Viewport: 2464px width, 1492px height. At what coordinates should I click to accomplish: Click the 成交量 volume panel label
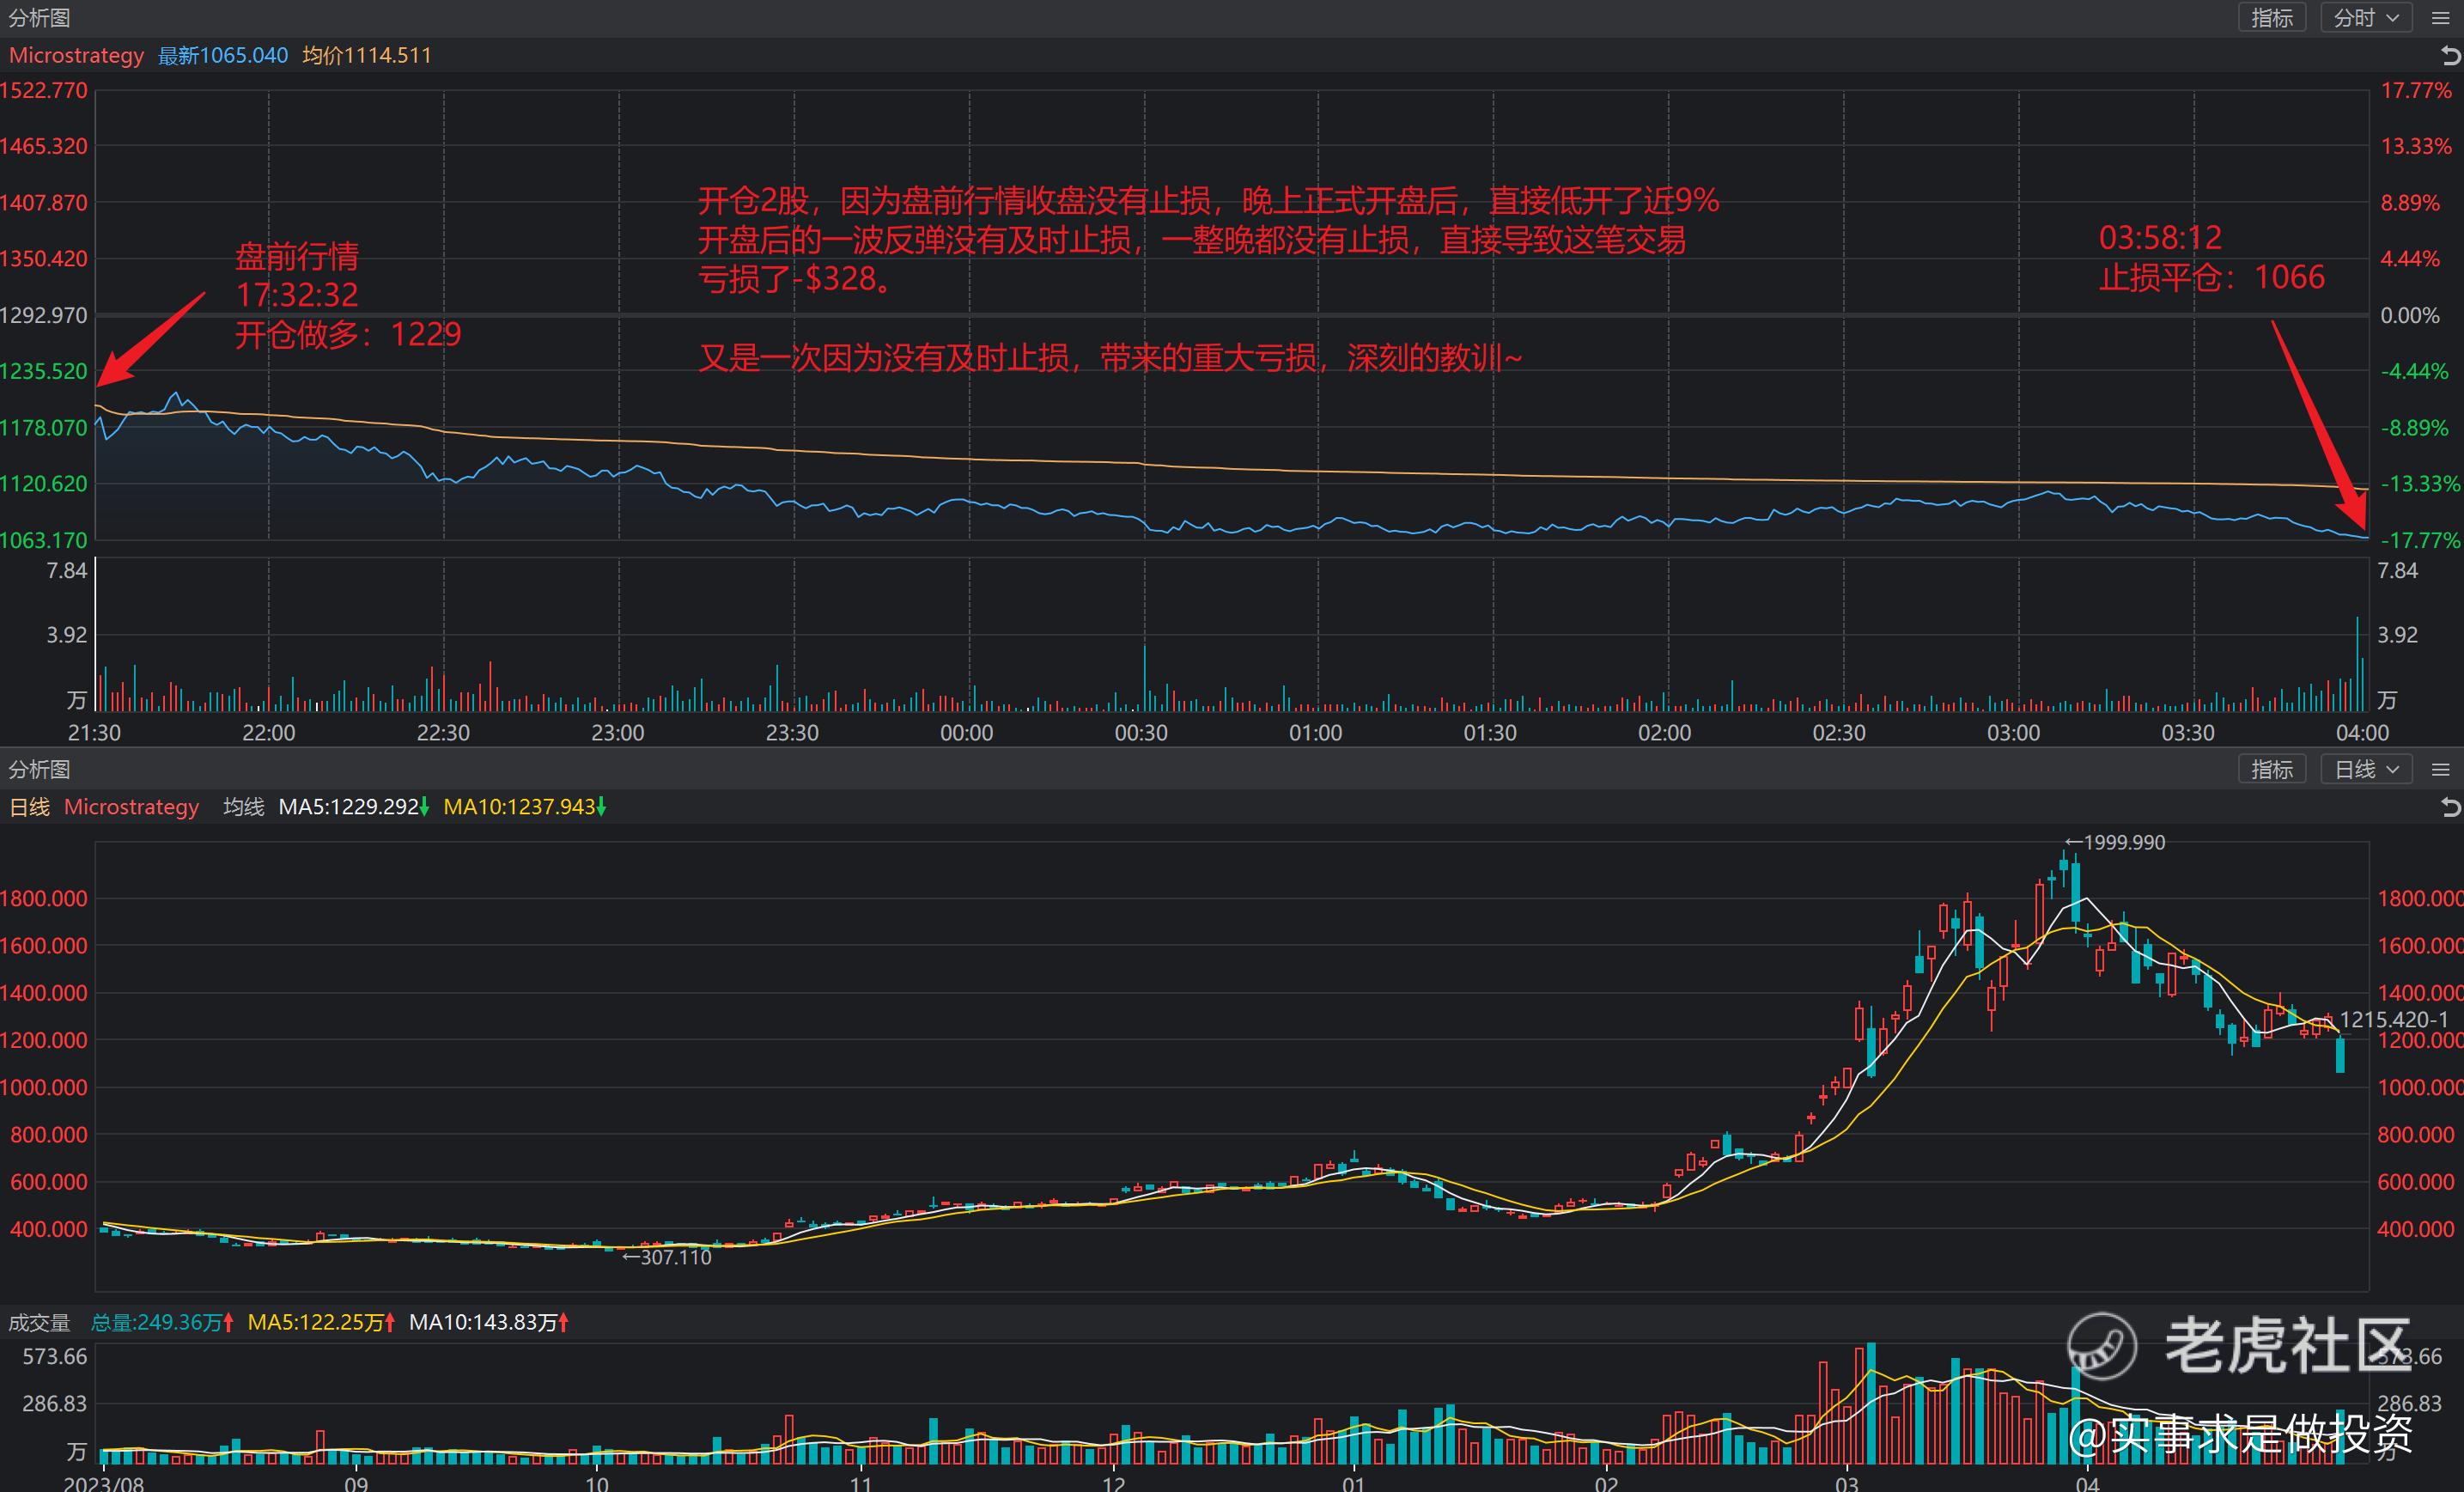39,1322
